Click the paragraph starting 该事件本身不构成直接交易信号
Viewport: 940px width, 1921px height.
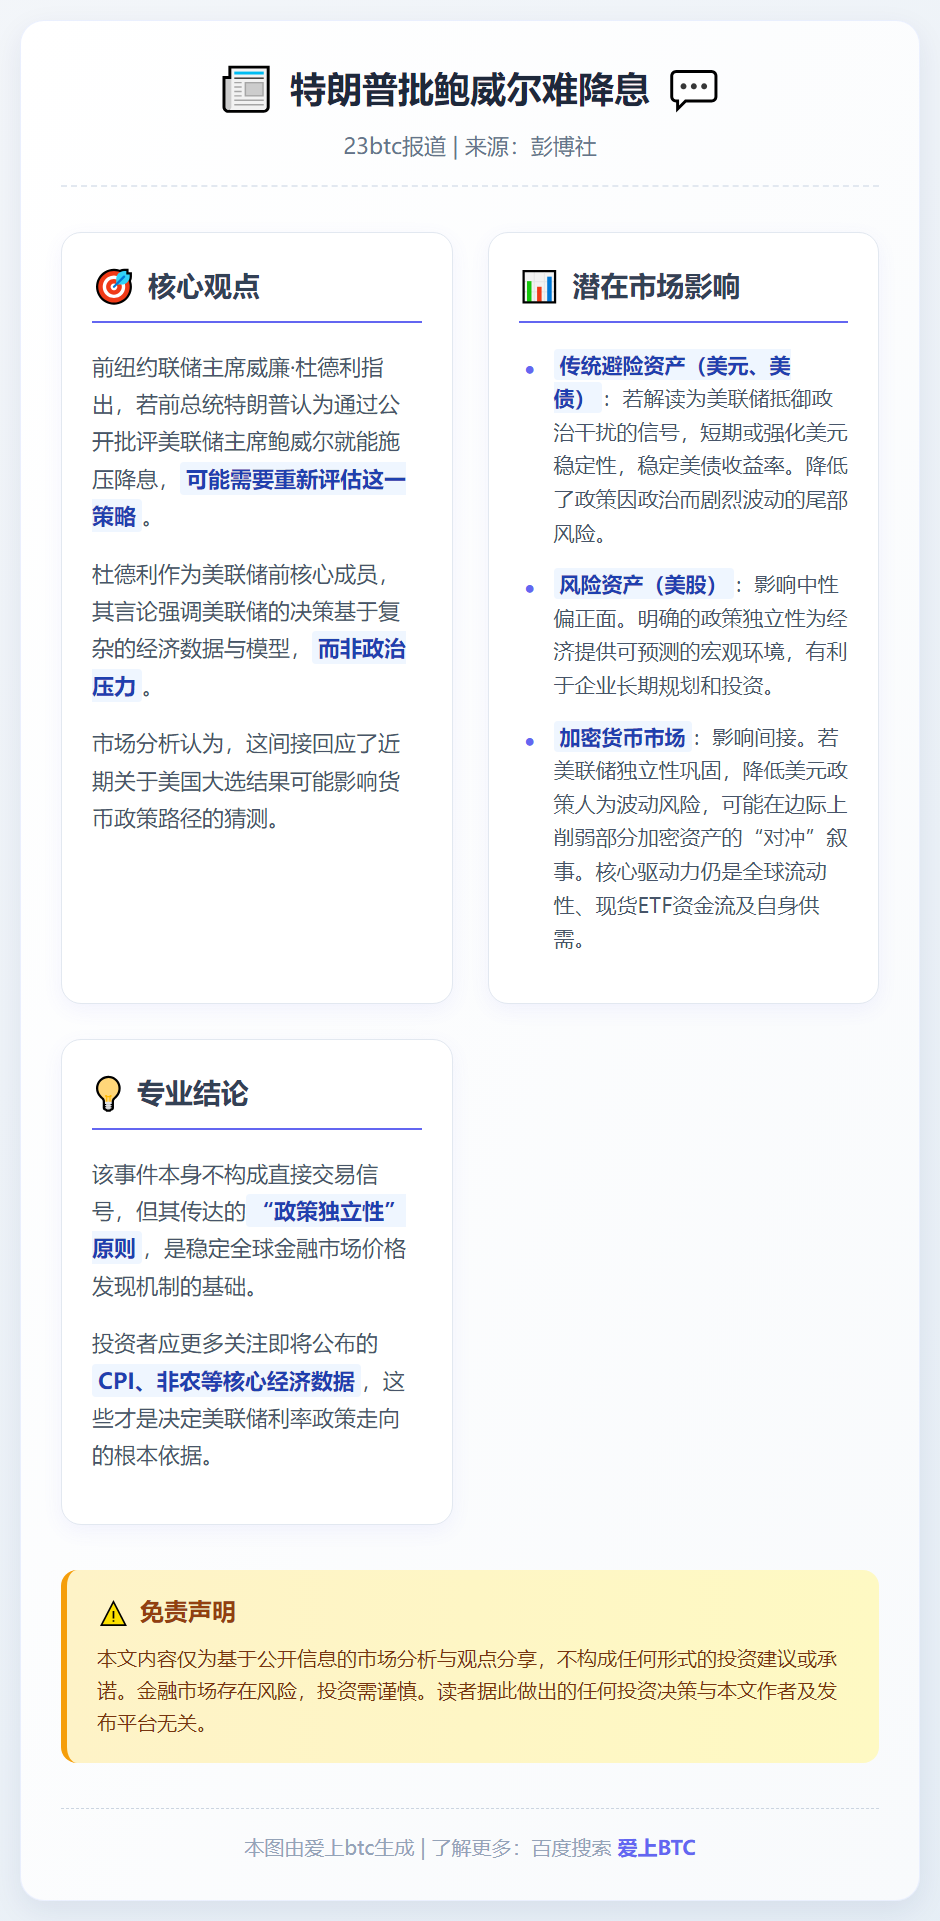click(249, 1230)
